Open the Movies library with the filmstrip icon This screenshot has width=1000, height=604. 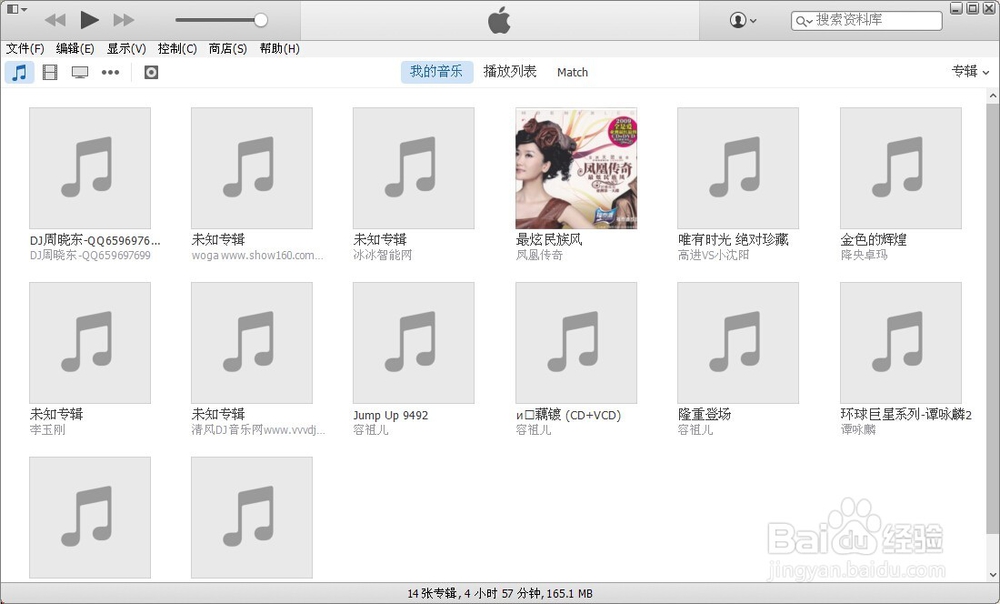tap(50, 72)
